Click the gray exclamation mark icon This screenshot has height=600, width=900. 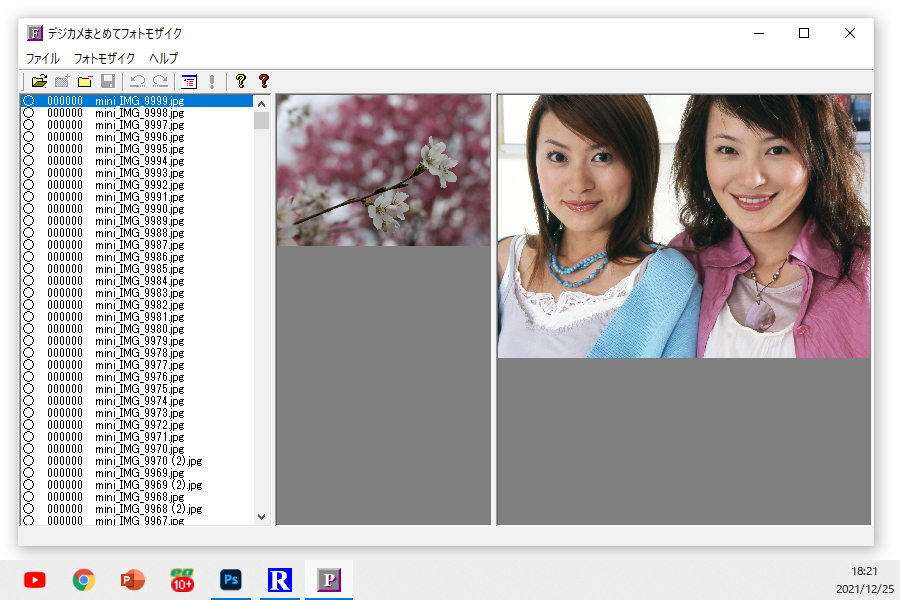[x=212, y=82]
